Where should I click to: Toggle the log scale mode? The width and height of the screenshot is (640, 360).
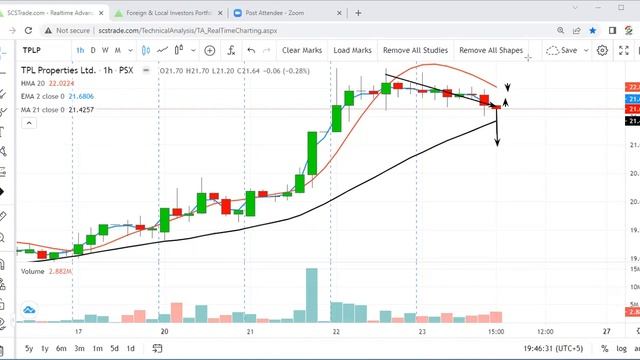(x=621, y=349)
